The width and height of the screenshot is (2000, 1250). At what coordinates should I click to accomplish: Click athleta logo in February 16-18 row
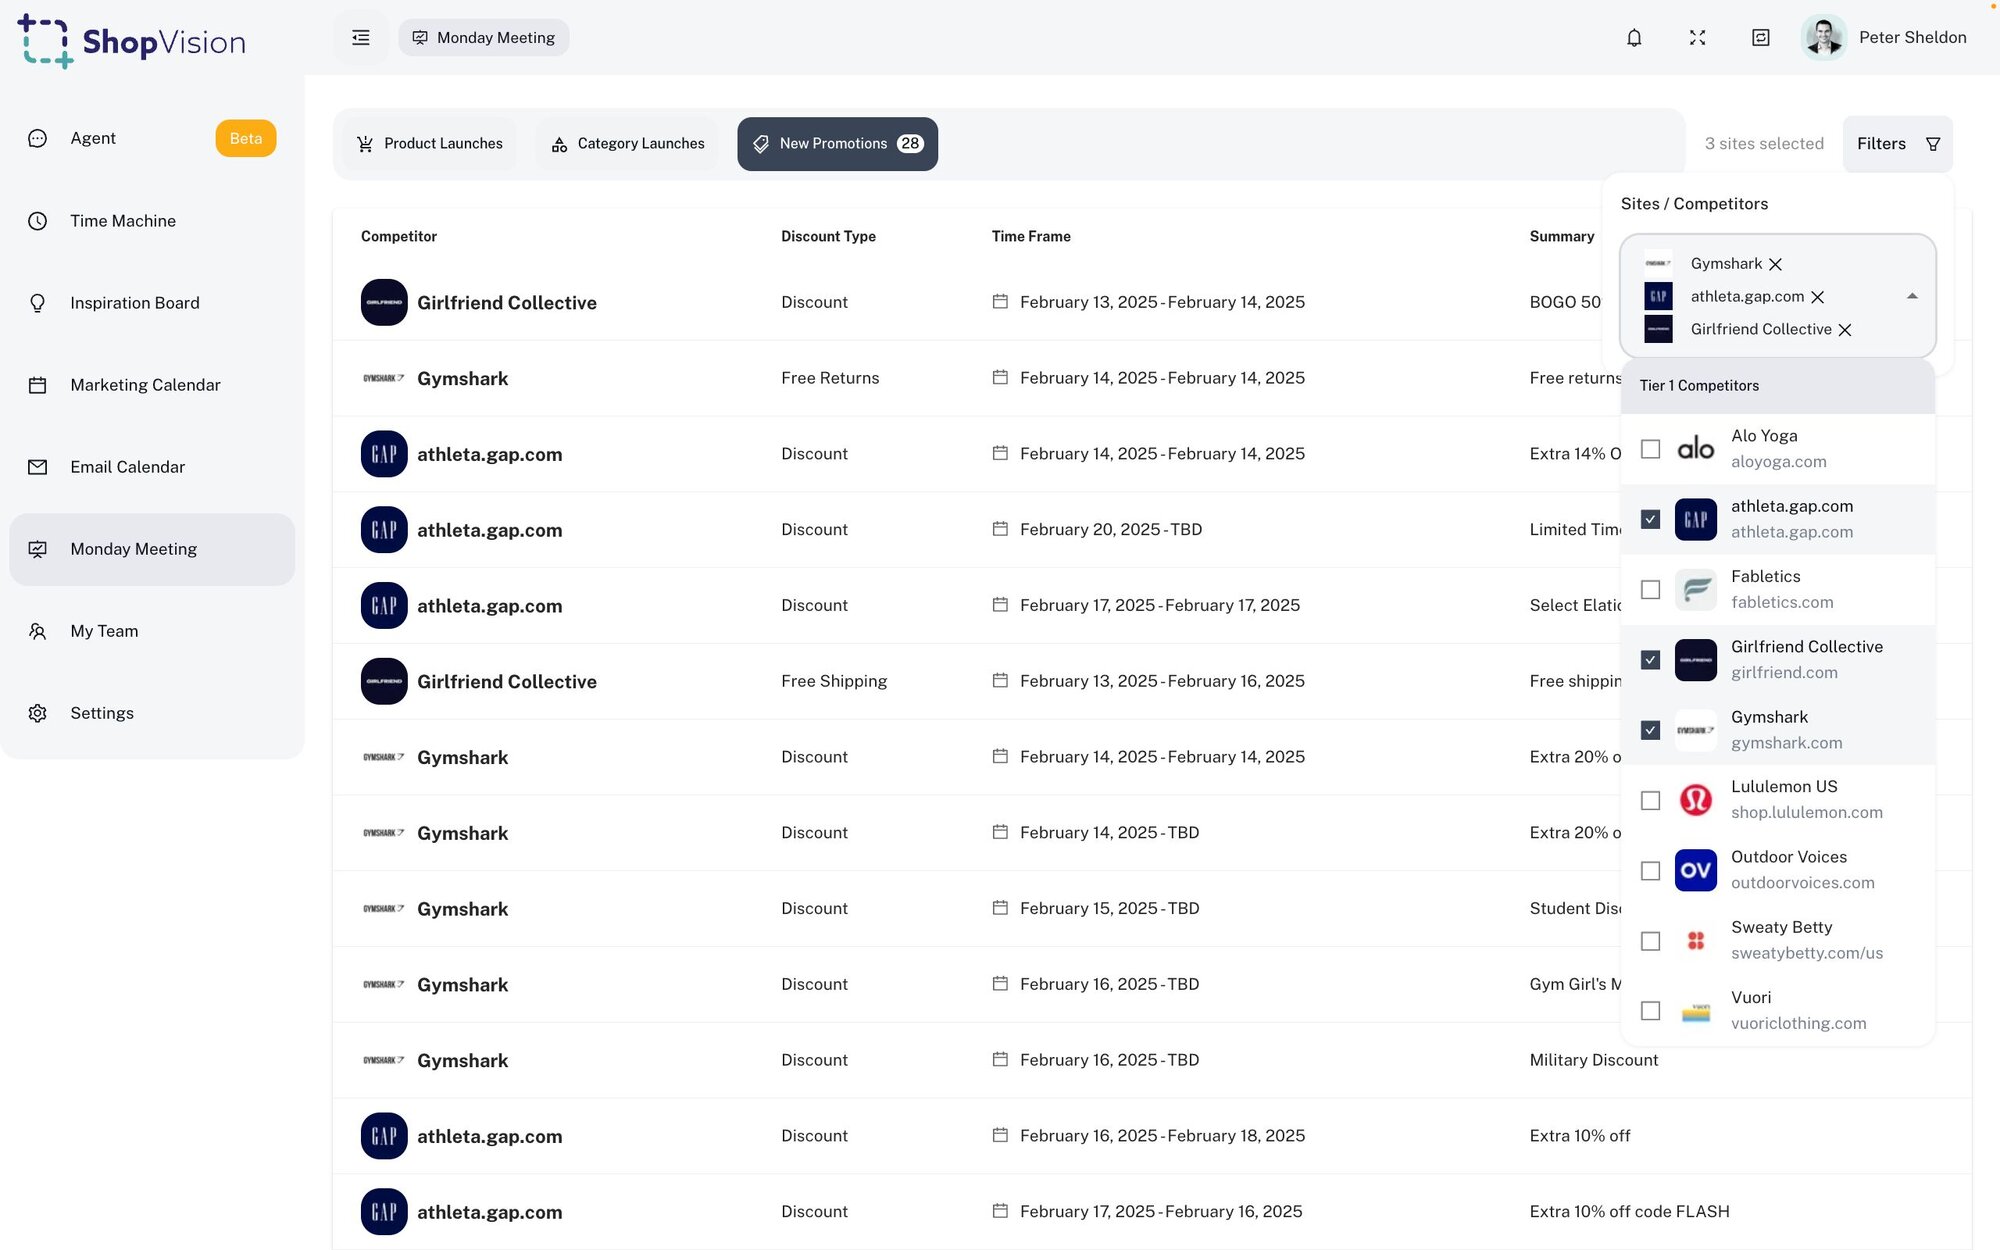[x=384, y=1136]
